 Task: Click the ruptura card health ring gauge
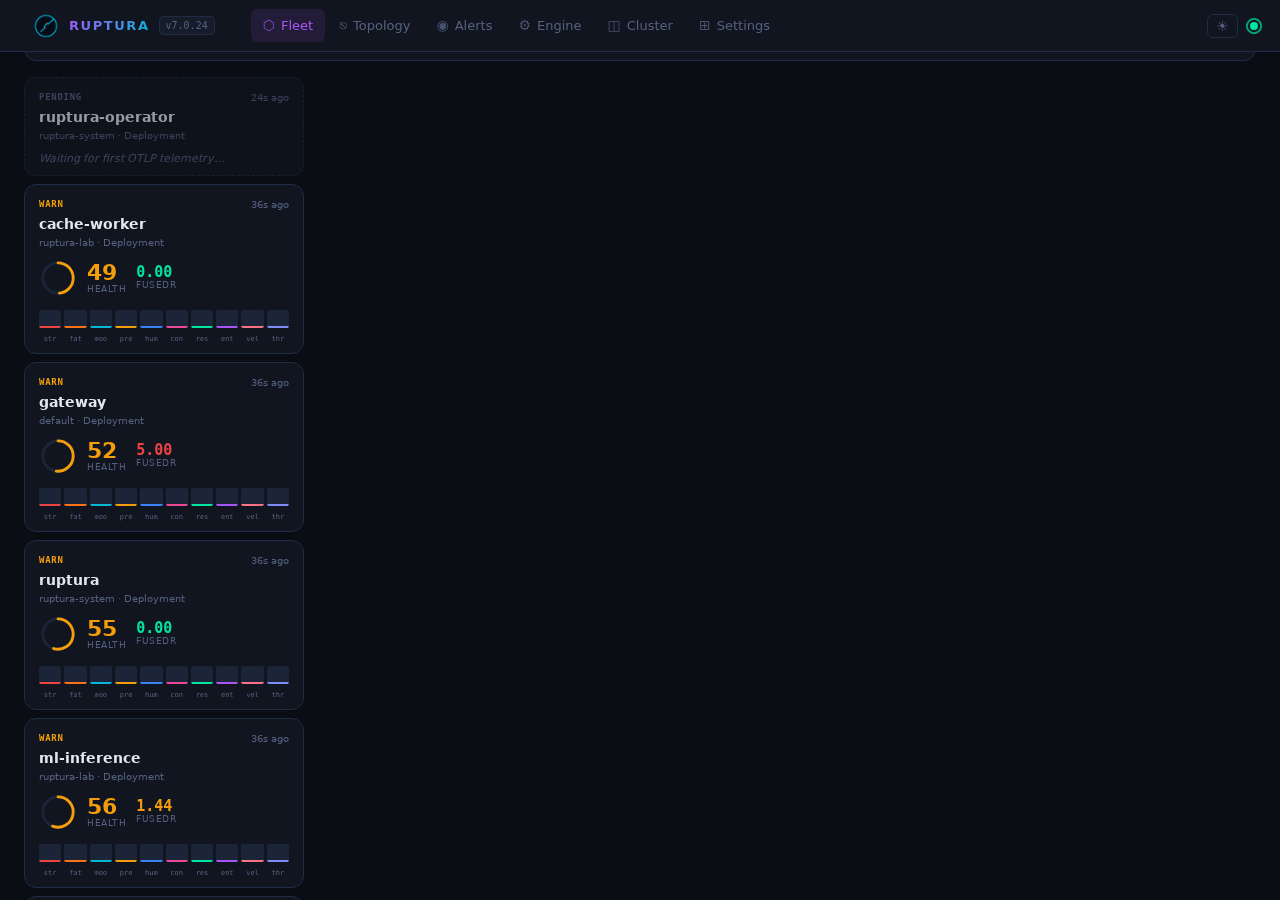coord(58,634)
